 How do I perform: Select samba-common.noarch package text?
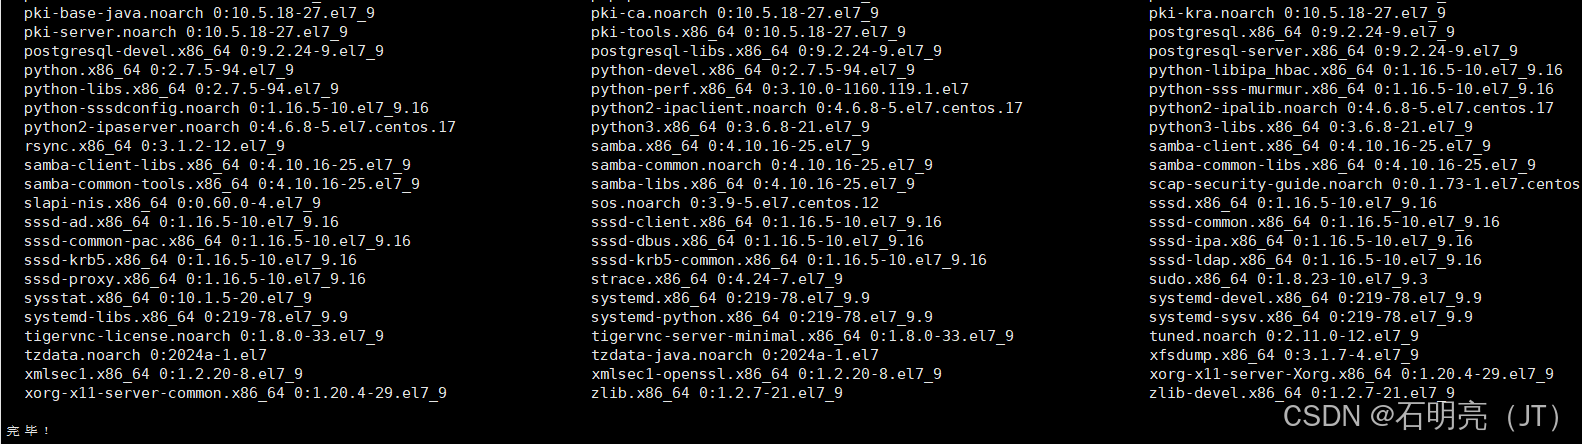761,165
